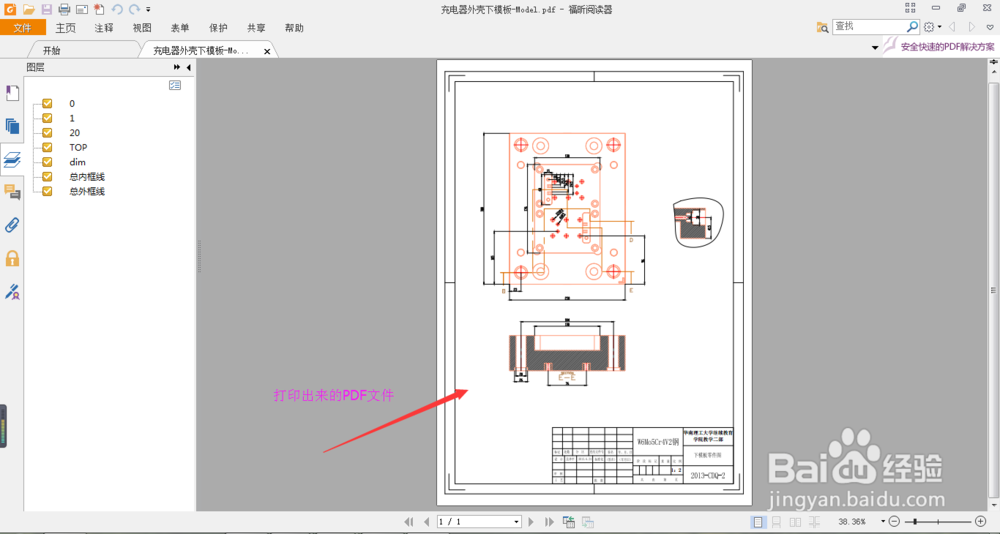Select the layers panel icon in sidebar
This screenshot has width=1000, height=534.
(12, 159)
